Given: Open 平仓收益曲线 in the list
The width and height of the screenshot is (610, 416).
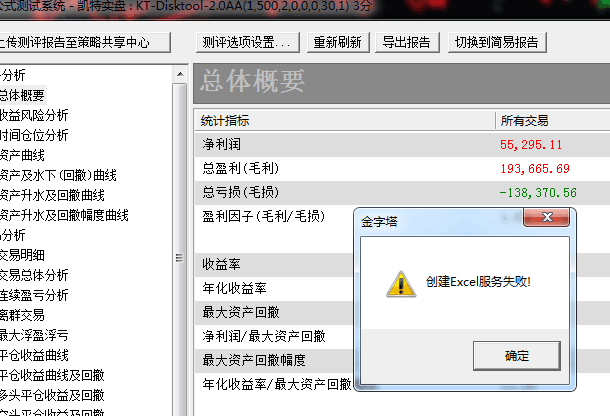Looking at the screenshot, I should (34, 355).
